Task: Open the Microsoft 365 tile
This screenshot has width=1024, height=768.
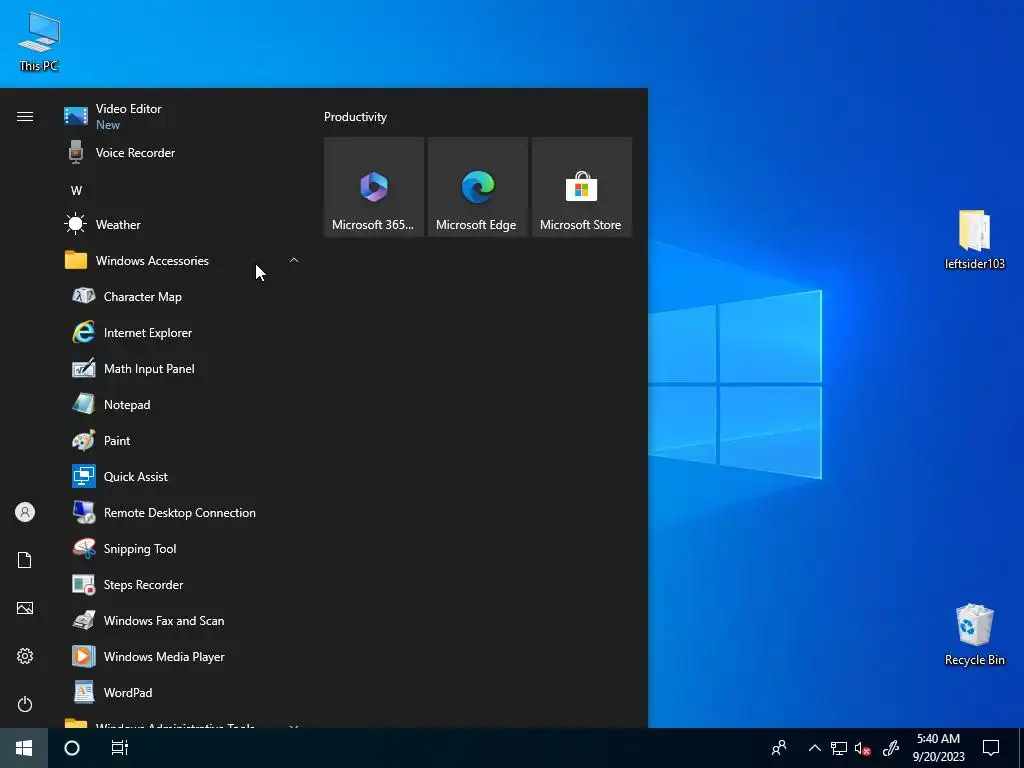Action: [374, 187]
